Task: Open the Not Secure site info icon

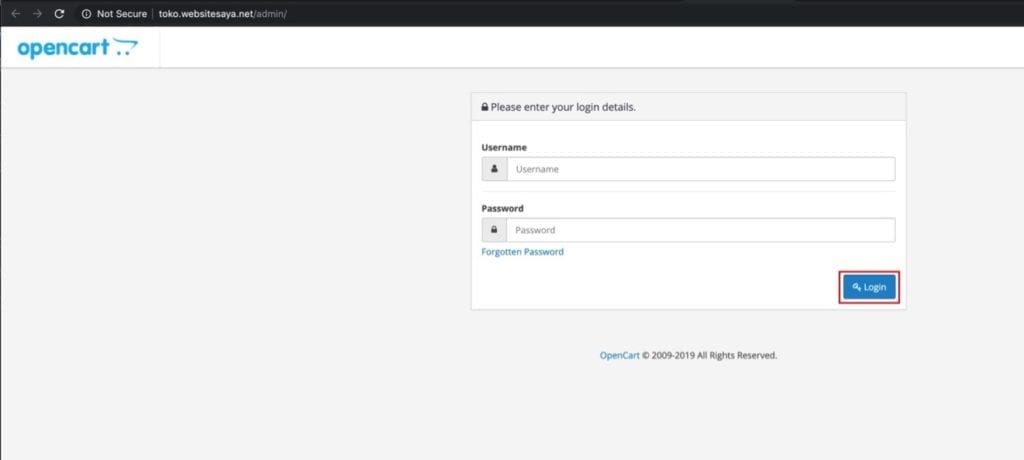Action: pyautogui.click(x=86, y=14)
